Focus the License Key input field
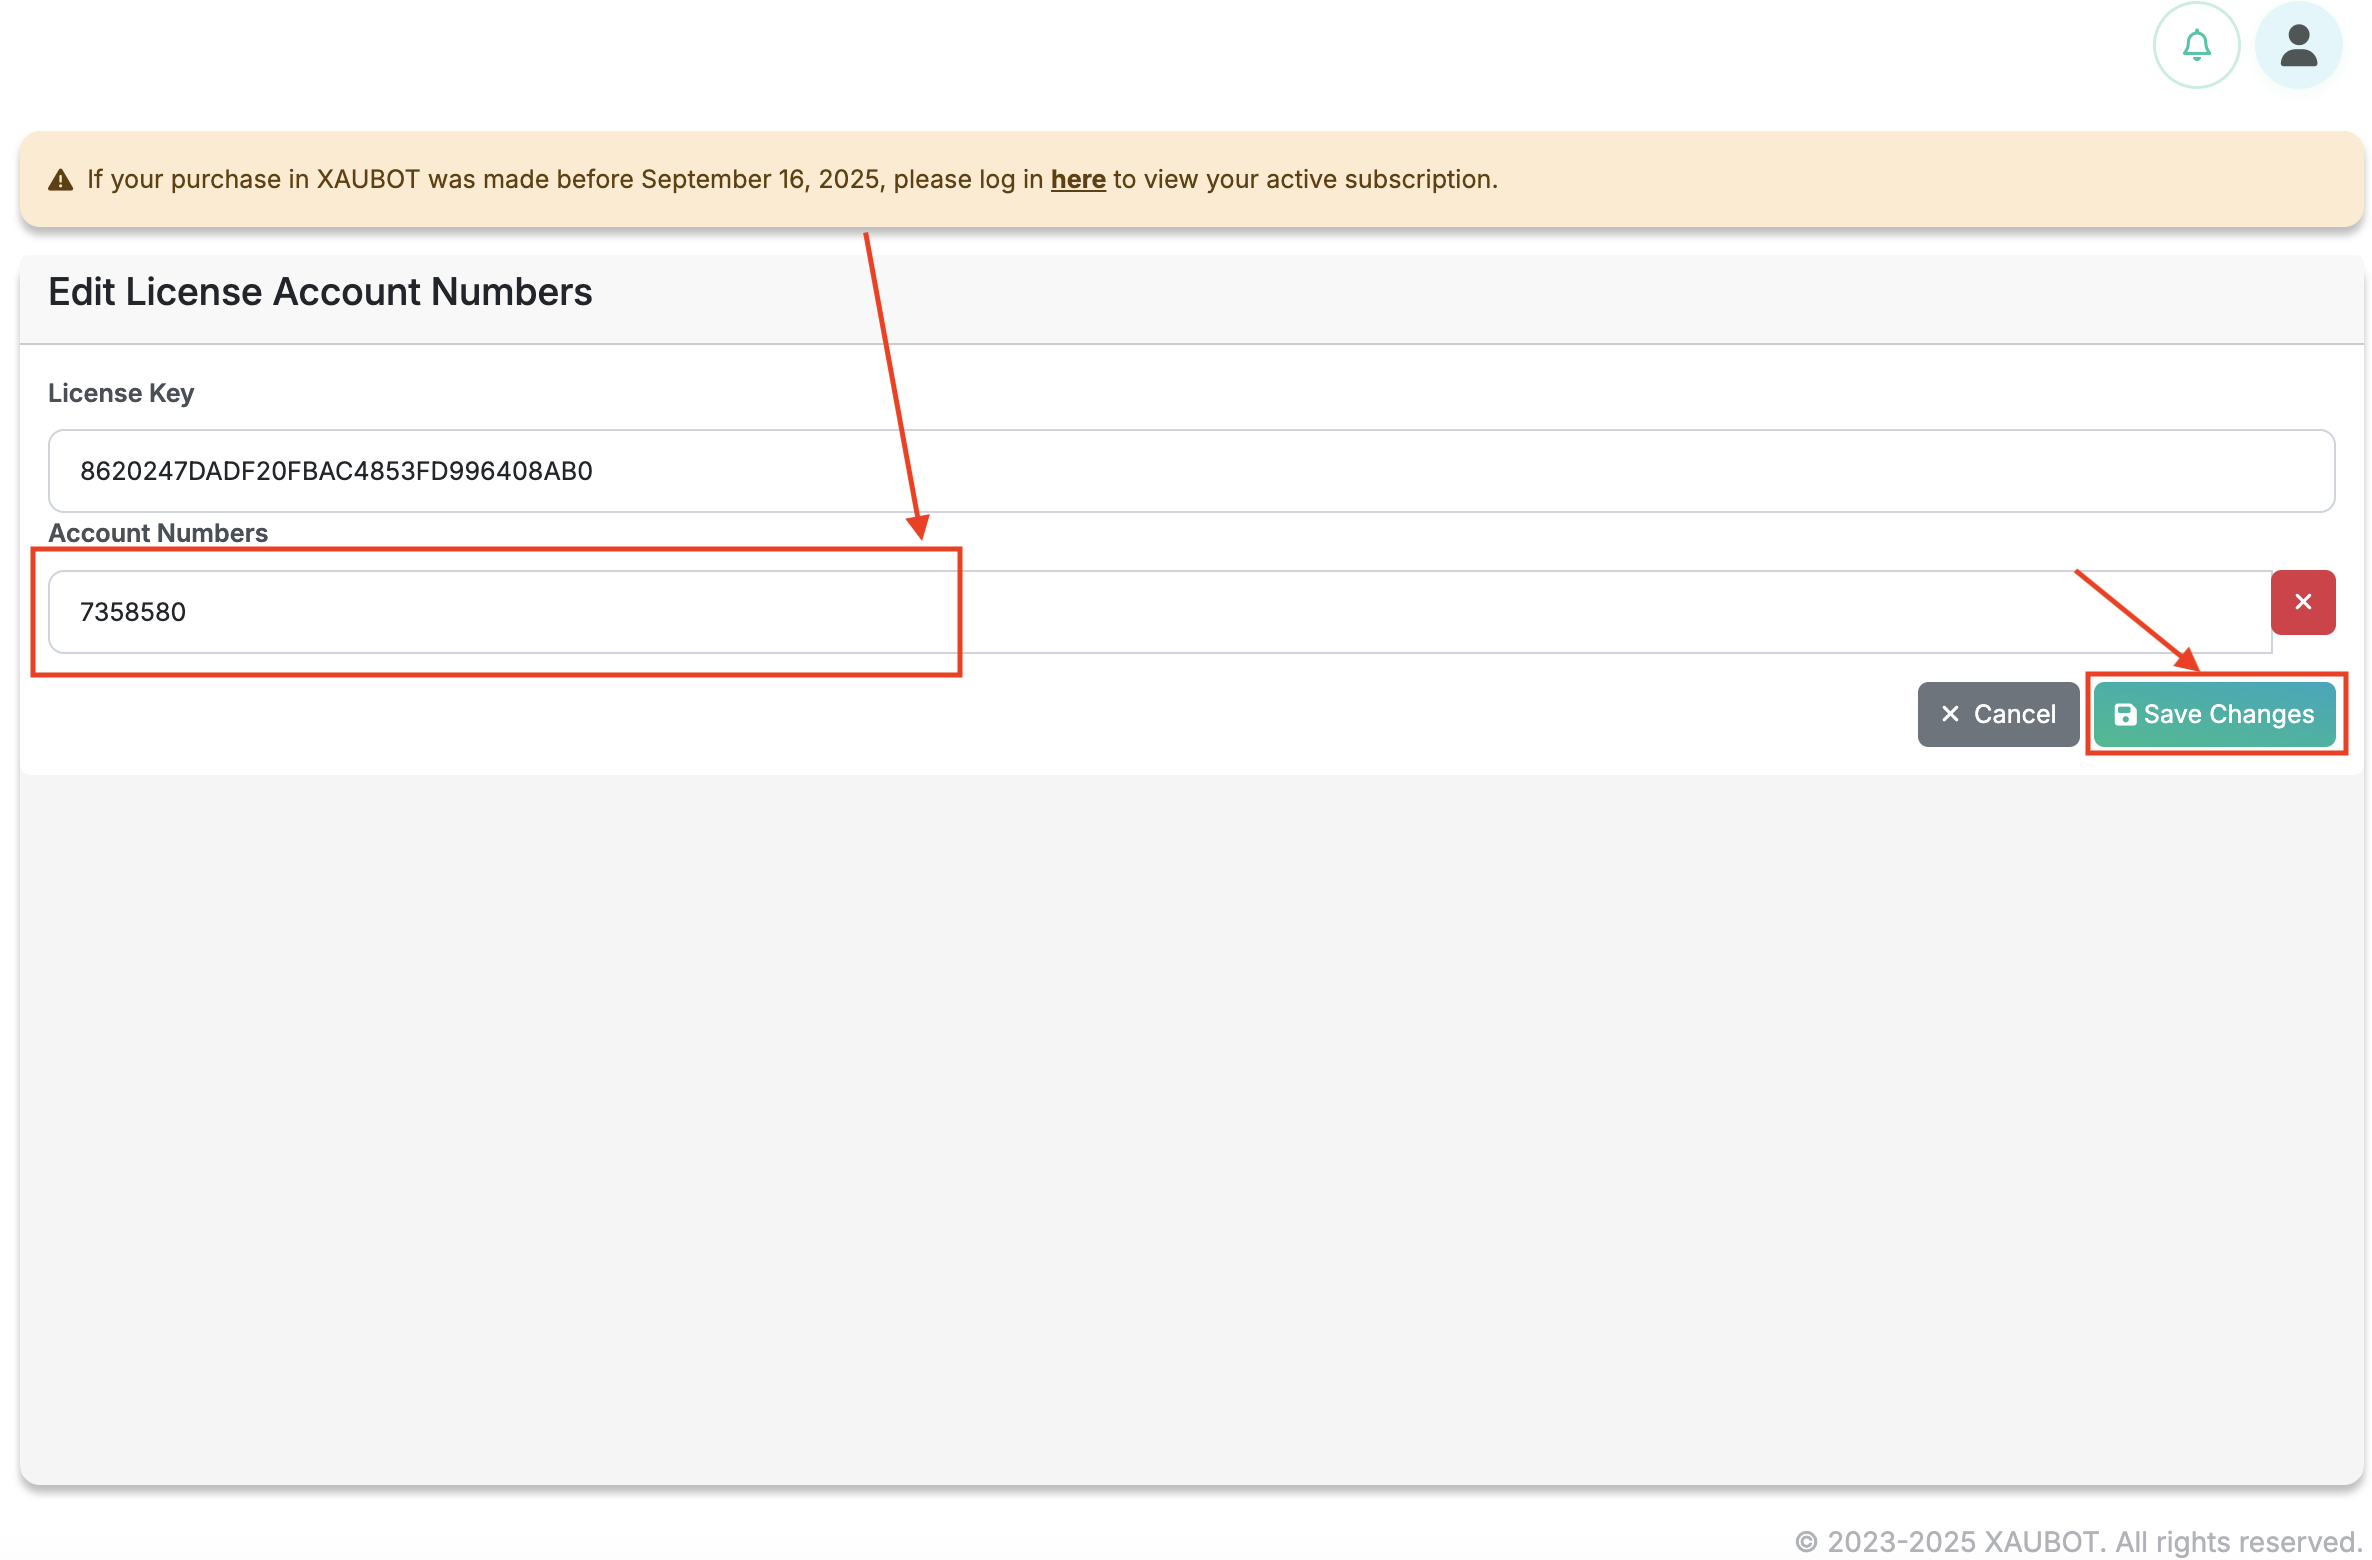This screenshot has width=2372, height=1560. click(x=1400, y=471)
